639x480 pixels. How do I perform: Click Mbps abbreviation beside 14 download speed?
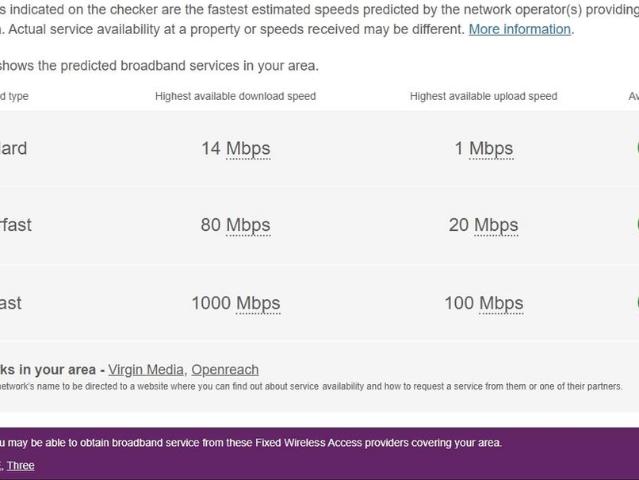click(x=248, y=149)
